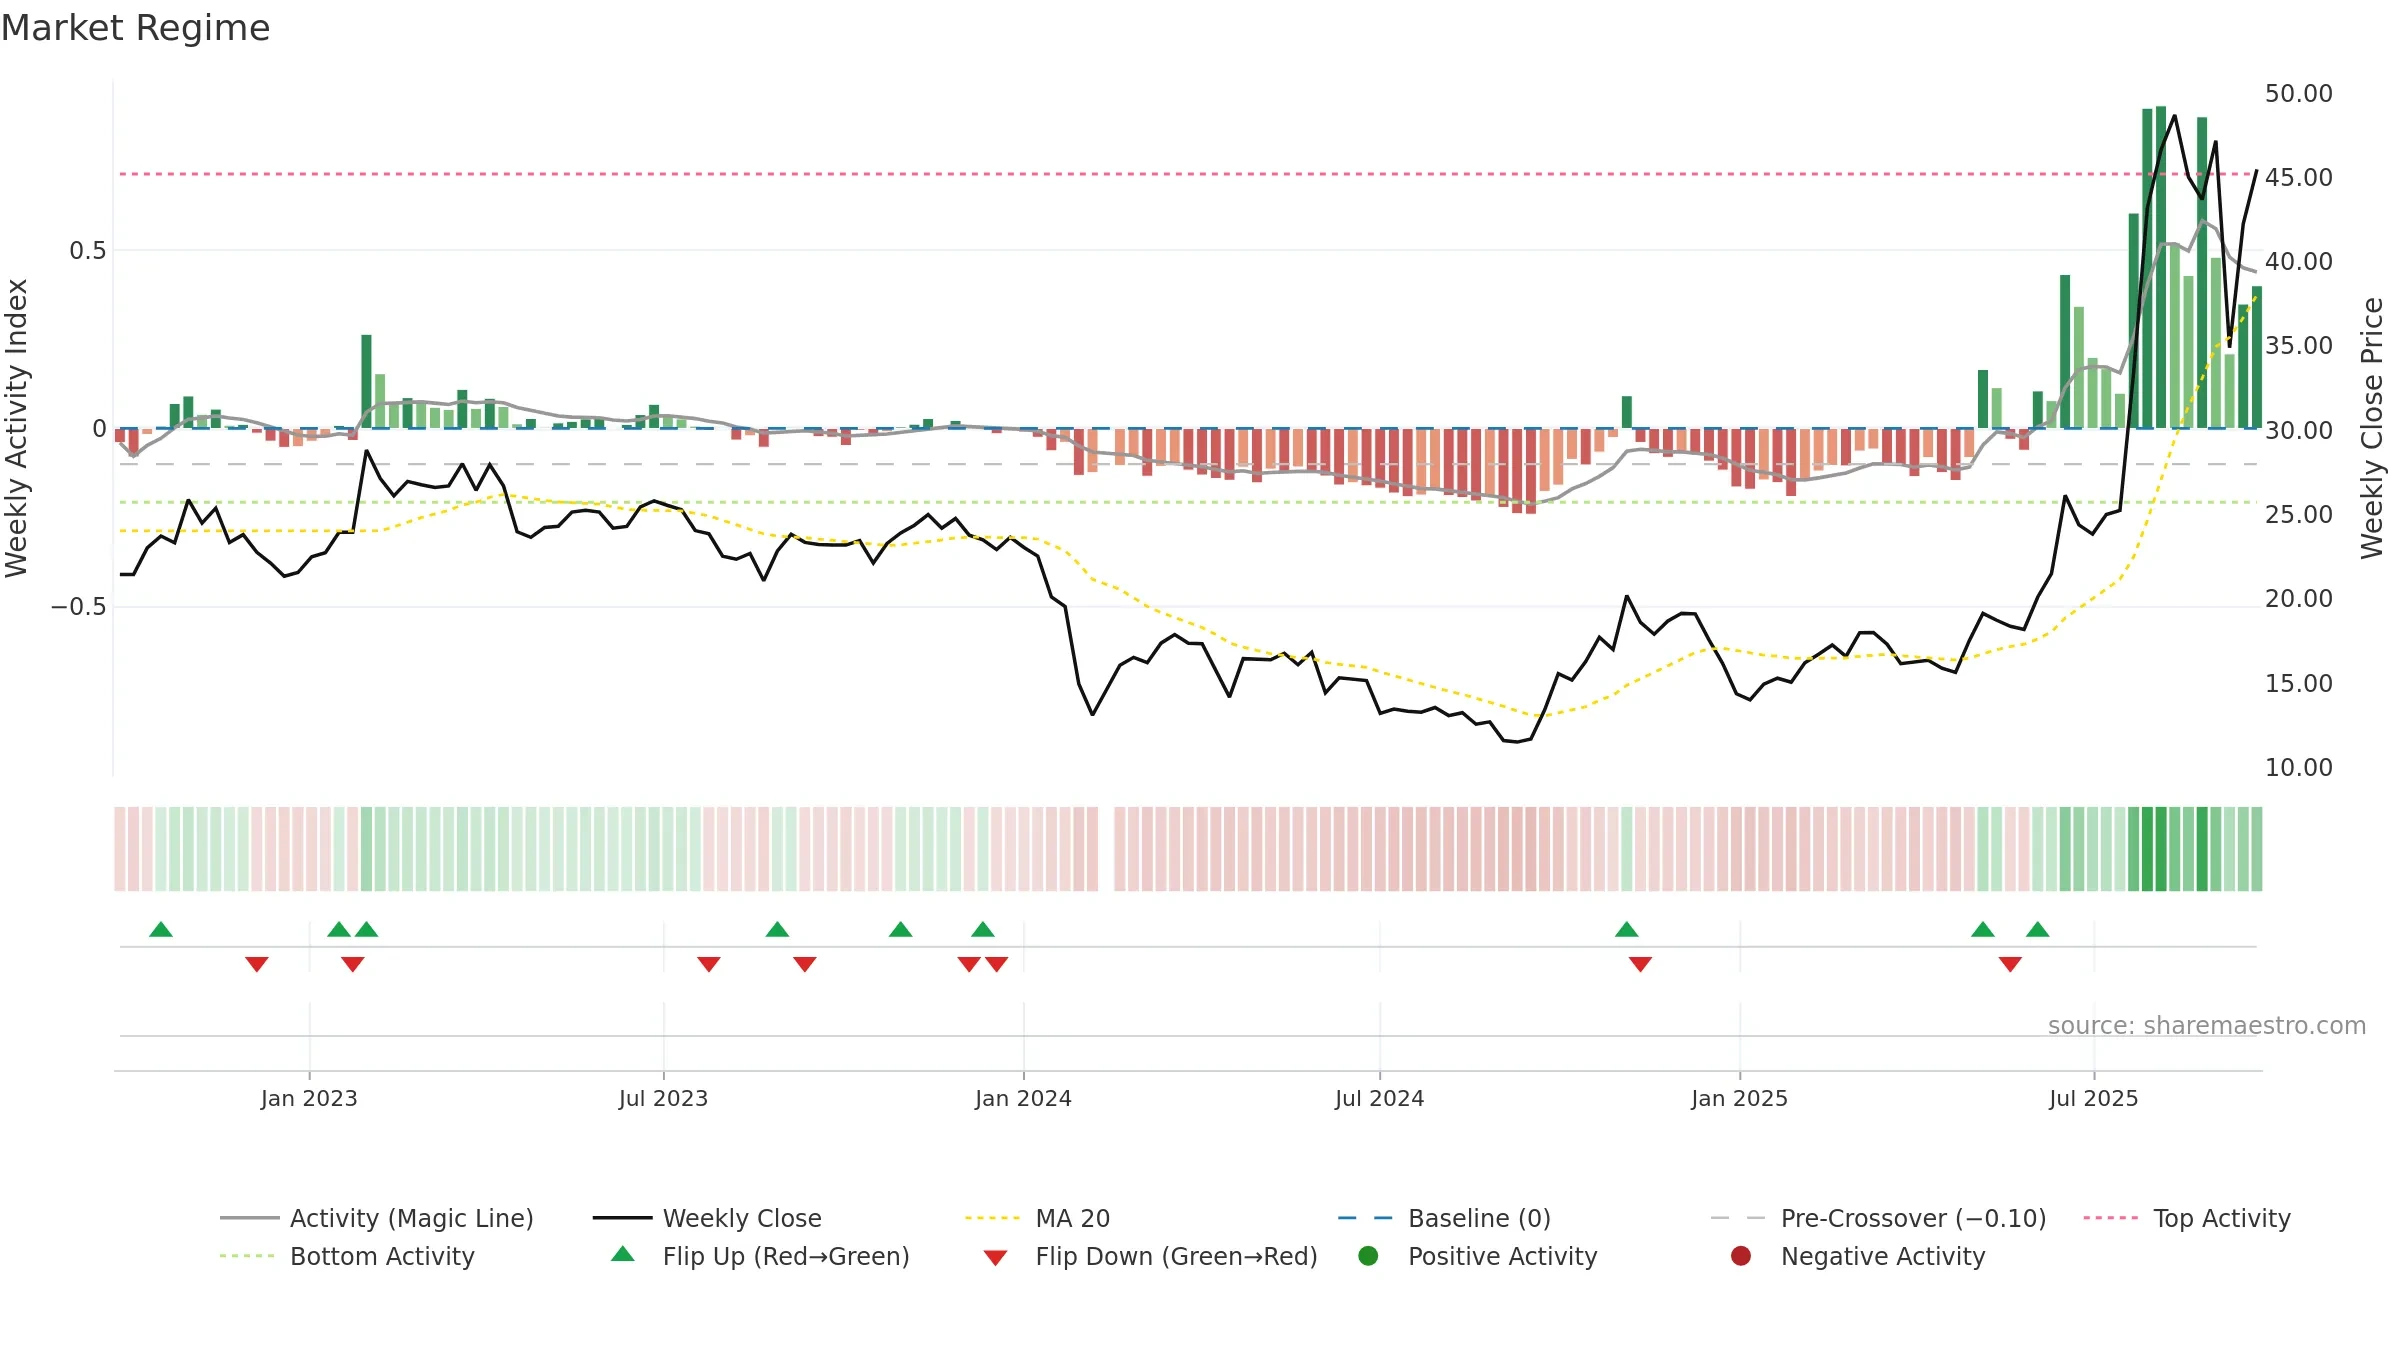The width and height of the screenshot is (2400, 1350).
Task: Click the 45.00 price axis label
Action: 2298,177
